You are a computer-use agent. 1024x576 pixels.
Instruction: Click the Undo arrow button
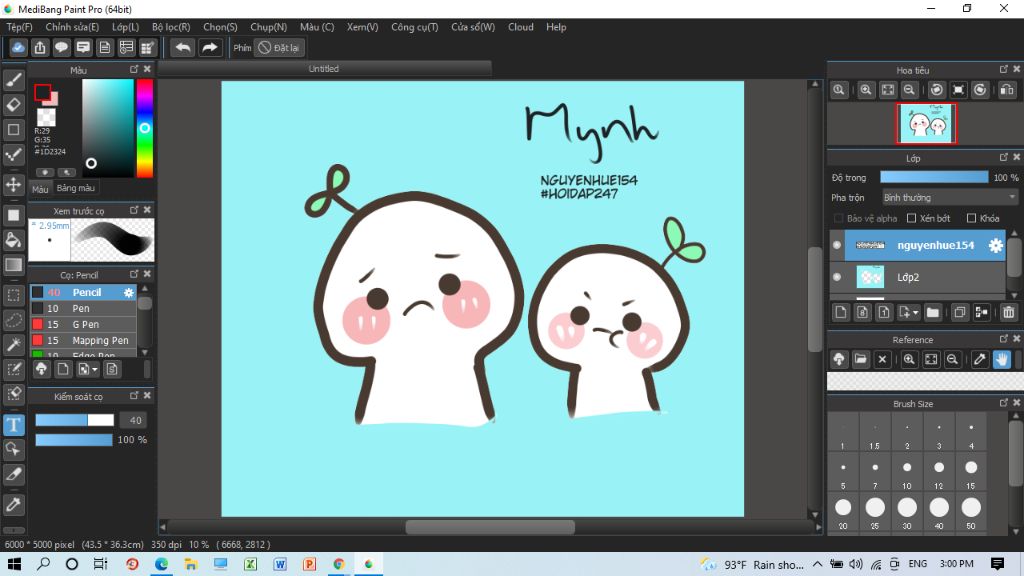point(183,48)
